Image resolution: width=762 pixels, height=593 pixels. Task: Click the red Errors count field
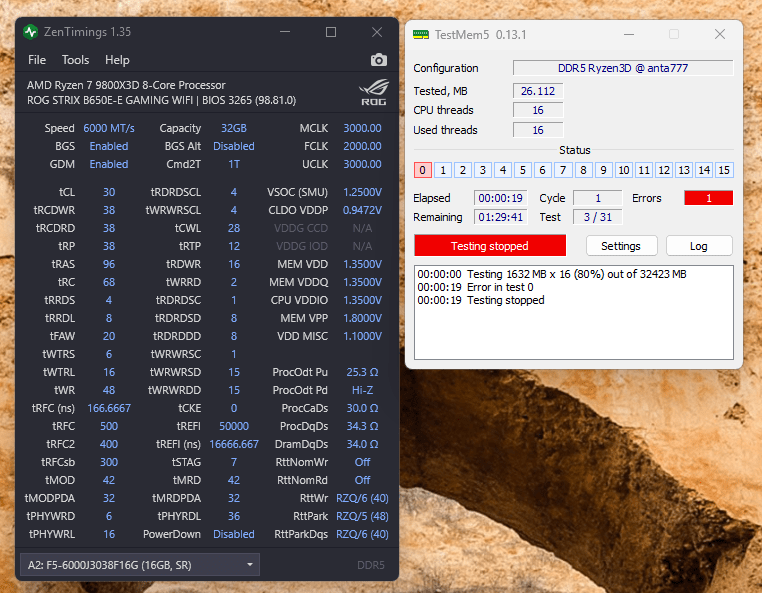click(709, 198)
